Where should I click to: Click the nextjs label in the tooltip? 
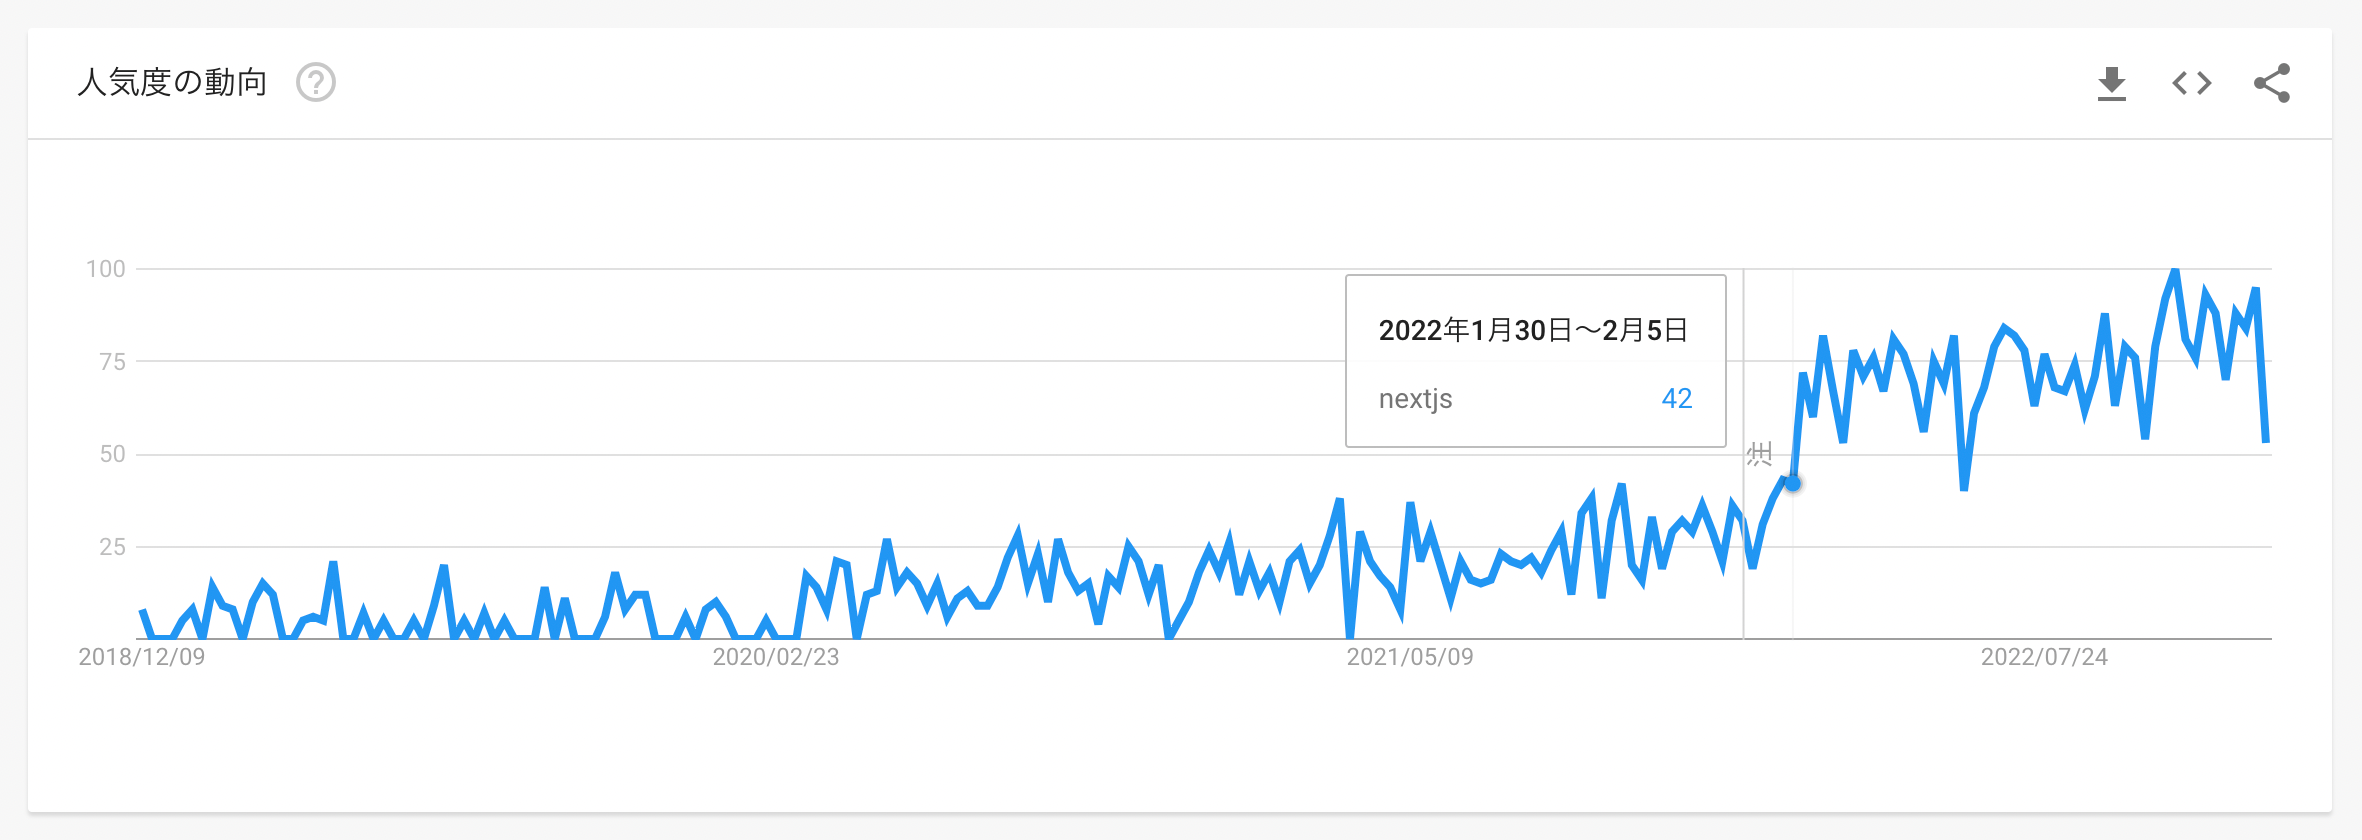pyautogui.click(x=1415, y=399)
